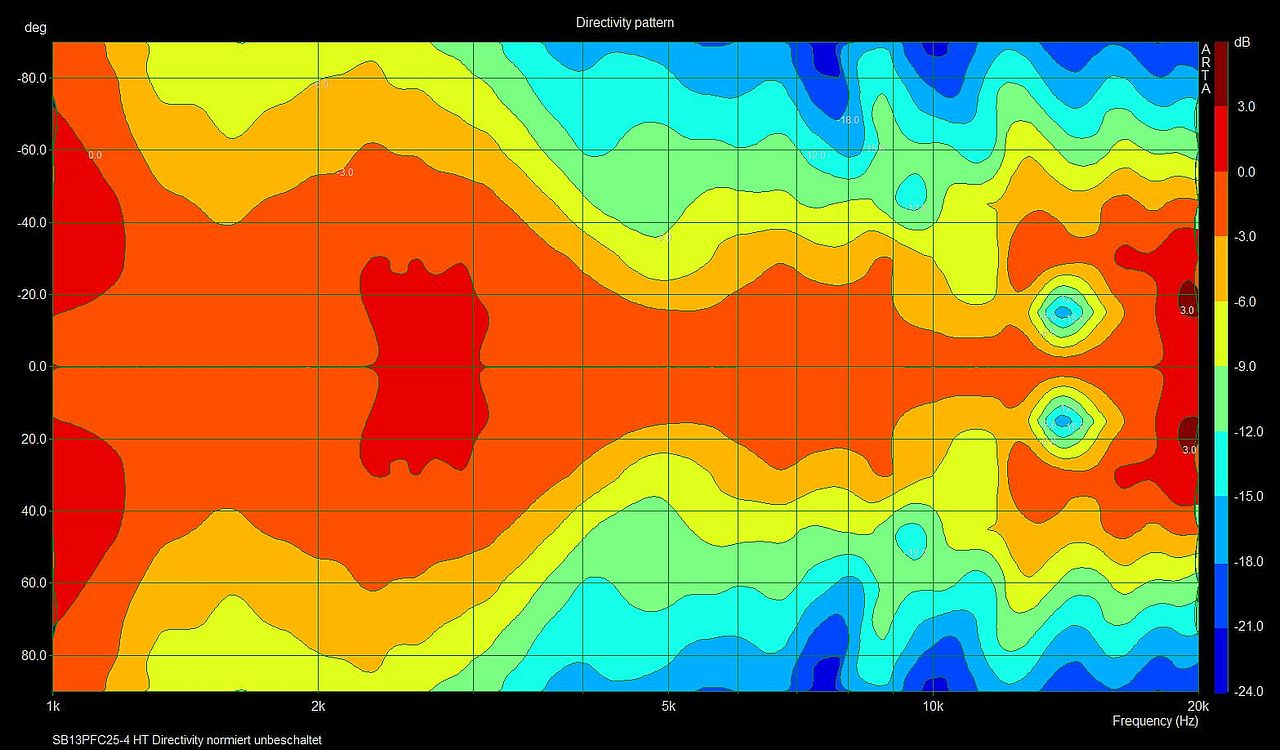Click the -80.0 tick on the degree axis
This screenshot has height=750, width=1280.
[x=33, y=78]
